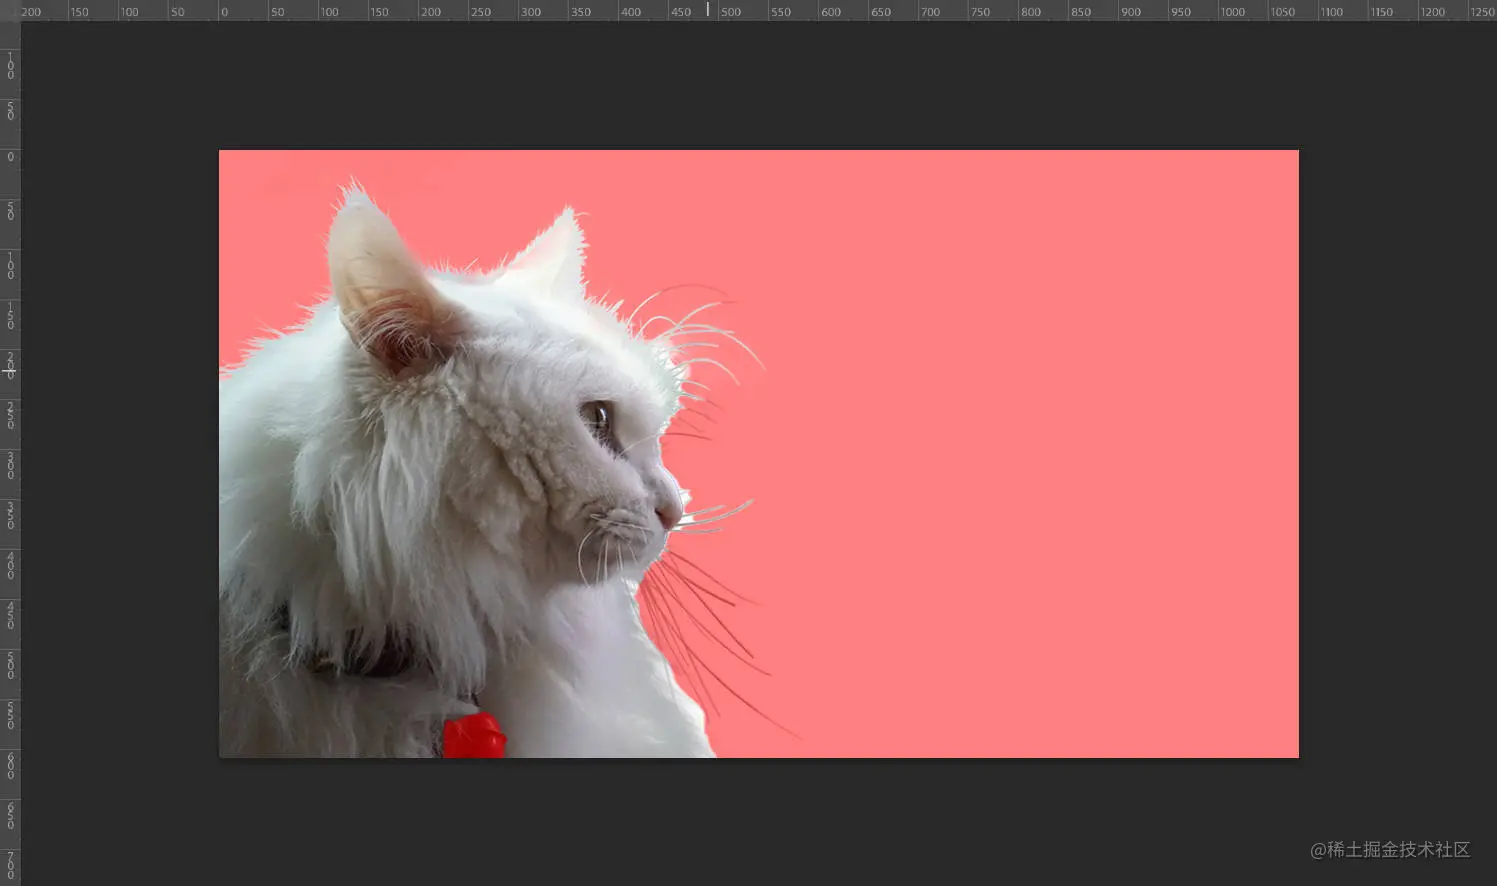Screen dimensions: 1497x886
Task: Click the 200 mark on vertical ruler
Action: (x=10, y=365)
